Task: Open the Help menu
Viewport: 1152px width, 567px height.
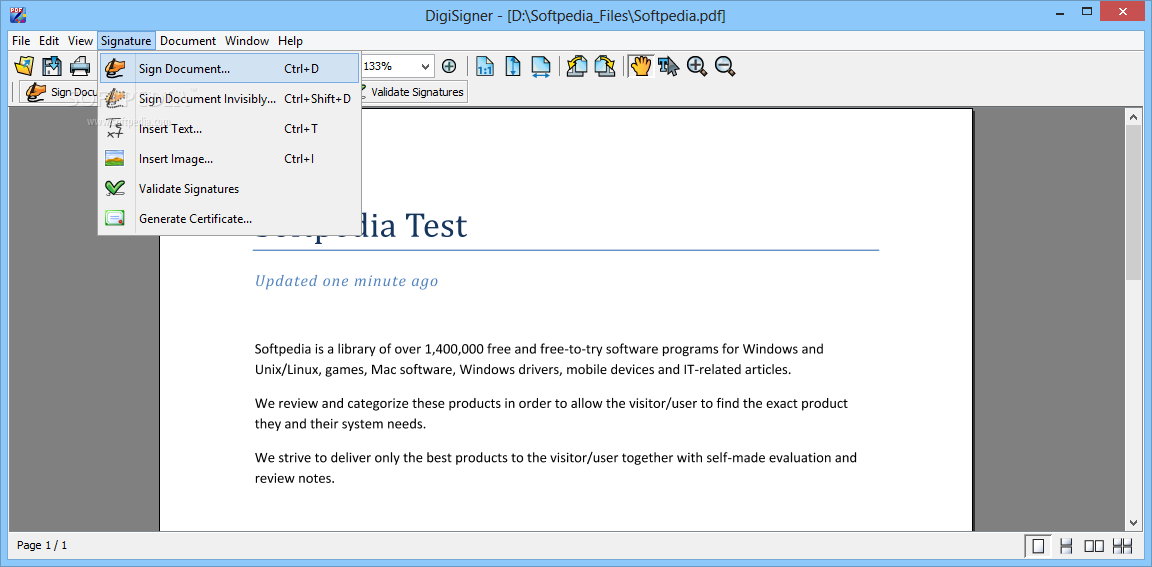Action: pyautogui.click(x=290, y=40)
